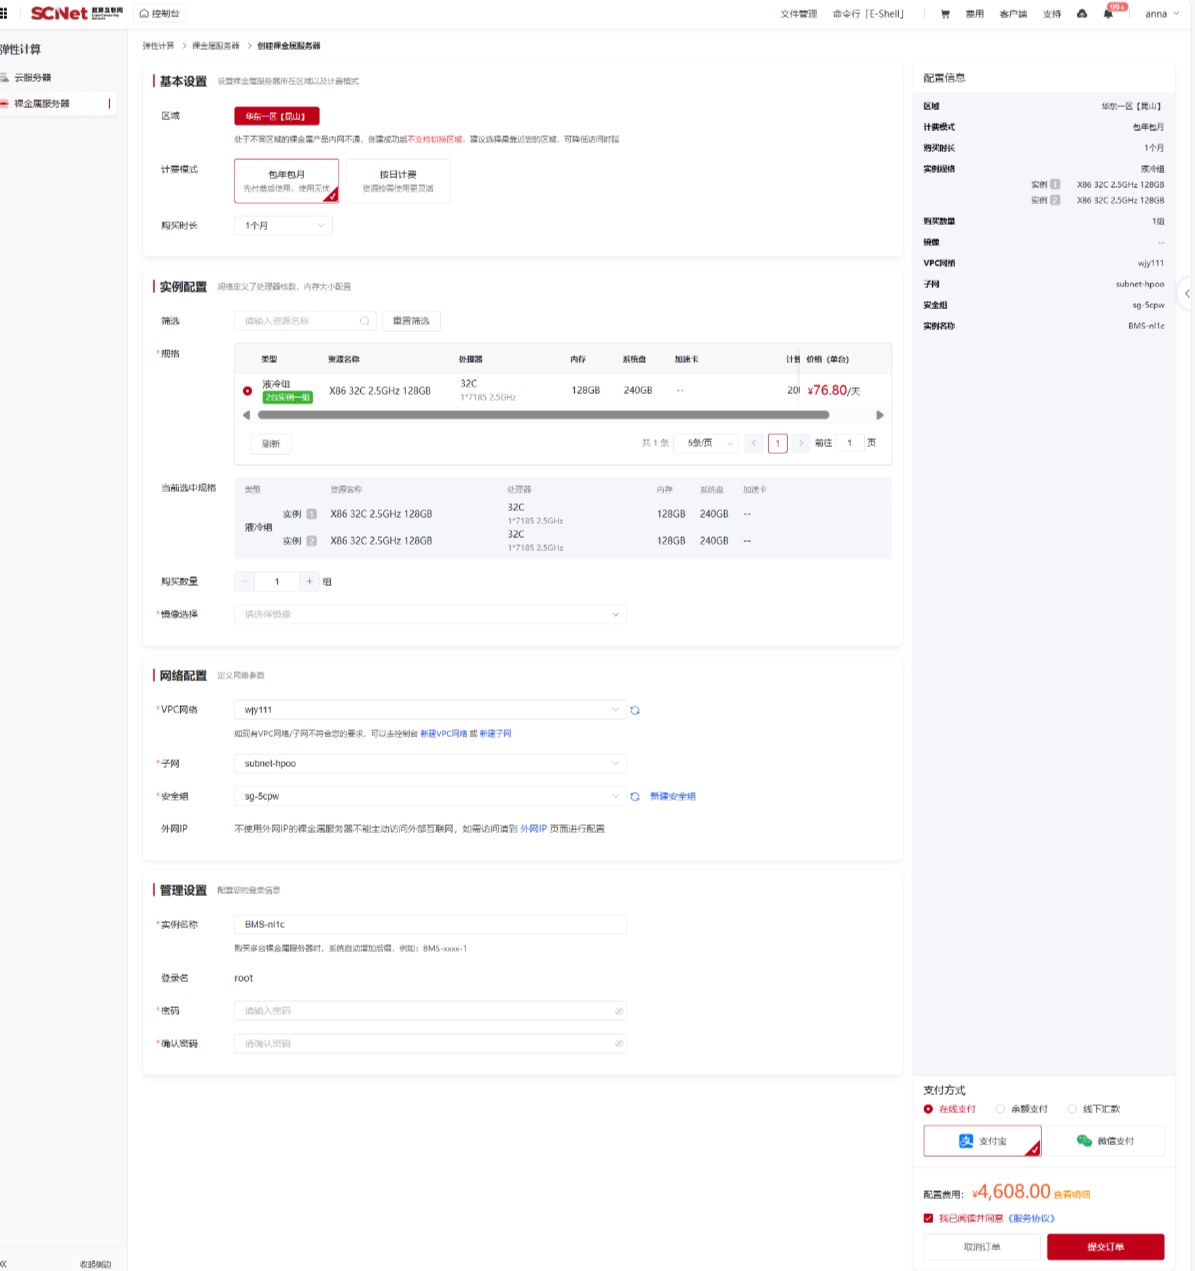
Task: Open the shopping cart icon in header
Action: (945, 14)
